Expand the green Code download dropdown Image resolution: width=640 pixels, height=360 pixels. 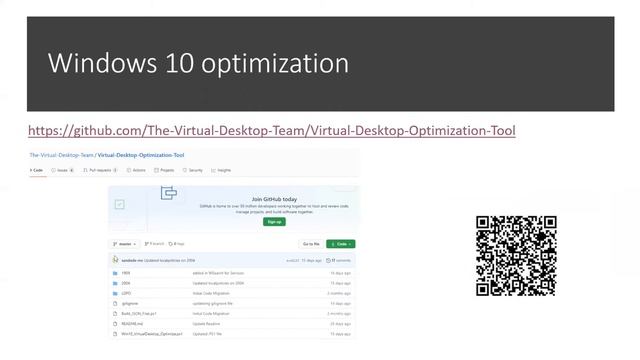(341, 244)
